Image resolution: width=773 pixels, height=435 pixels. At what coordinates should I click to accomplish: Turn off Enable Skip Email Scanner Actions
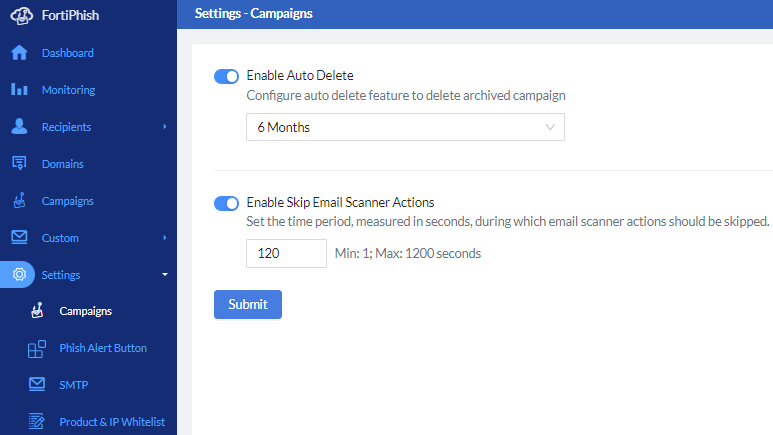point(226,203)
